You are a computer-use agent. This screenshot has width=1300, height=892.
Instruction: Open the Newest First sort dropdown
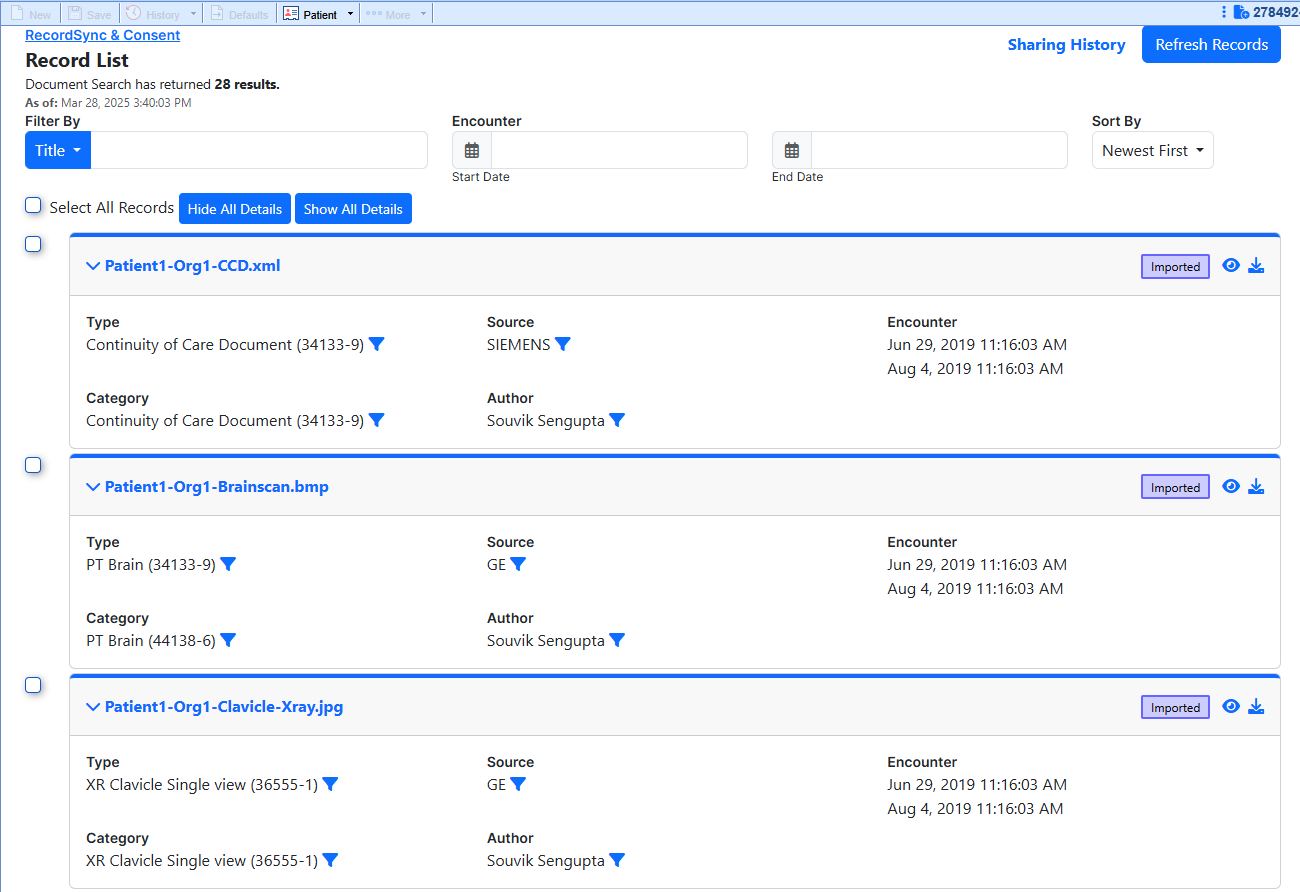[x=1153, y=150]
